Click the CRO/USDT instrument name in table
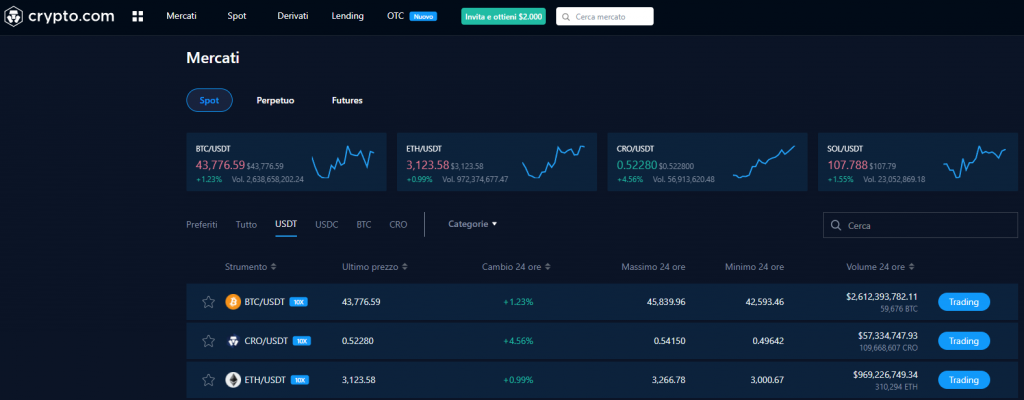The height and width of the screenshot is (400, 1024). coord(266,341)
